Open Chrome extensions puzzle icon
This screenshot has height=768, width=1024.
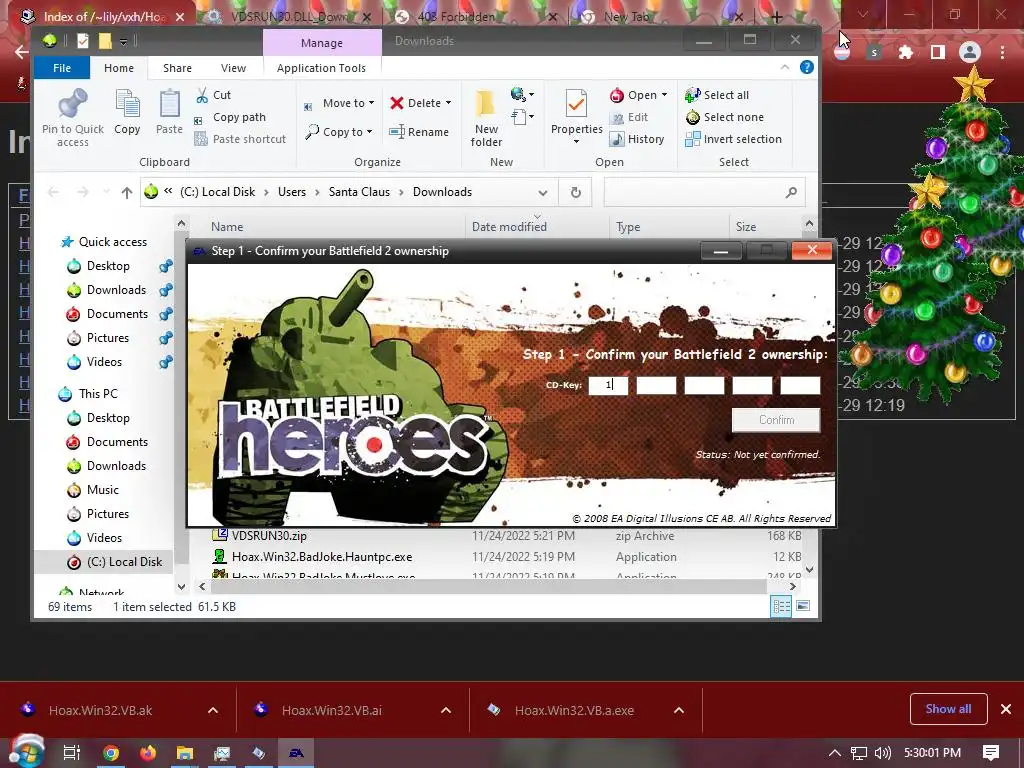[906, 52]
